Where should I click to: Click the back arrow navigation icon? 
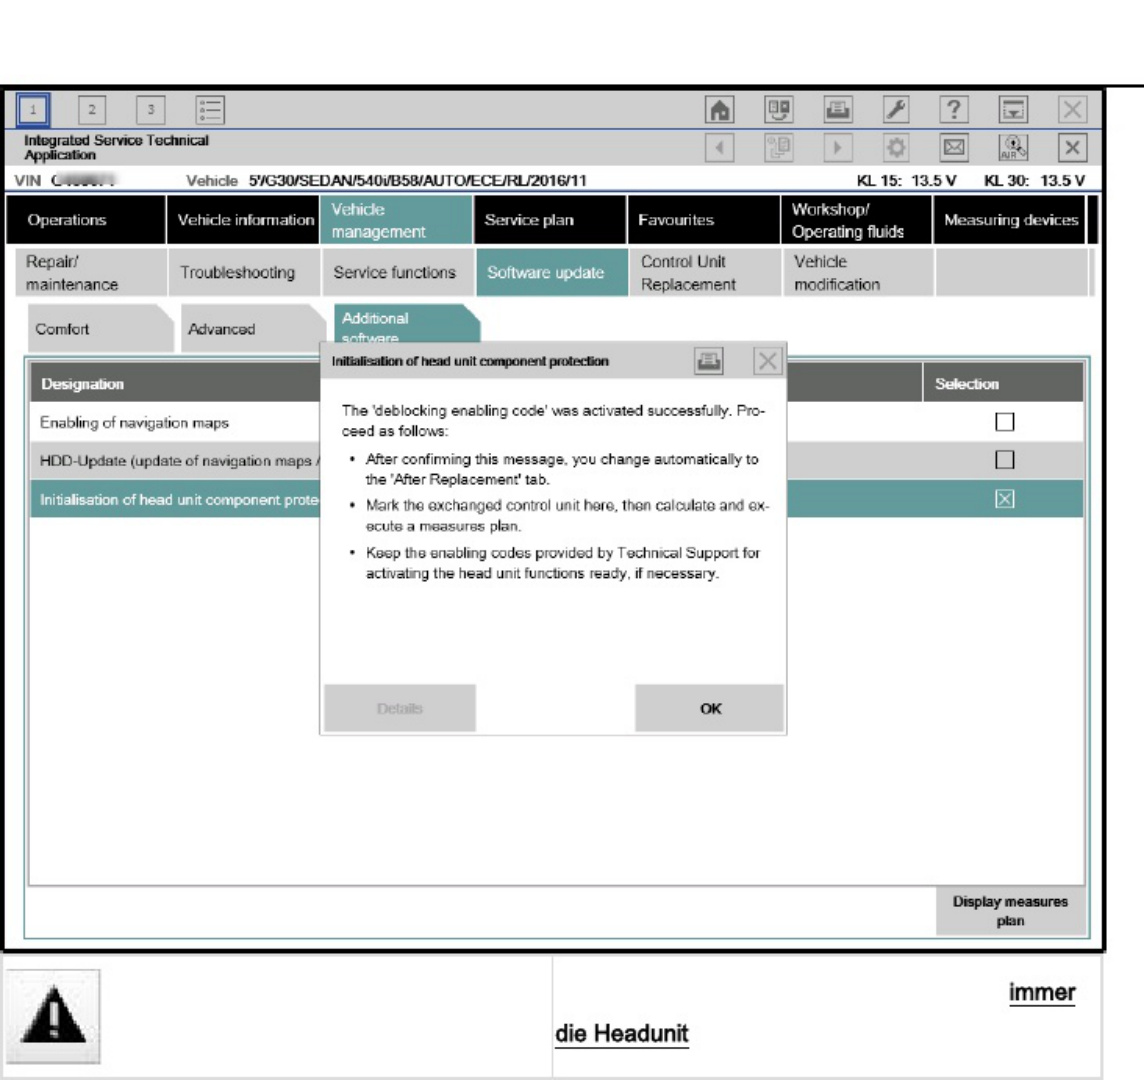(719, 148)
